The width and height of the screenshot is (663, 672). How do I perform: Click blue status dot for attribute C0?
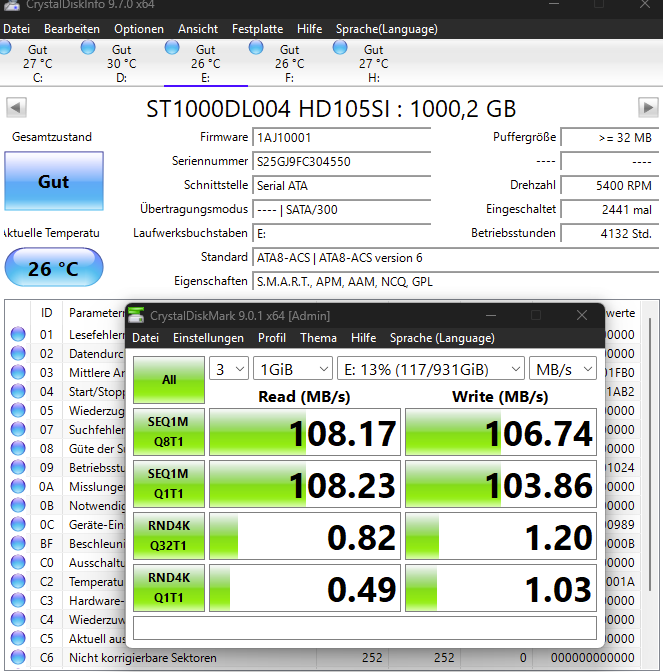pos(18,562)
